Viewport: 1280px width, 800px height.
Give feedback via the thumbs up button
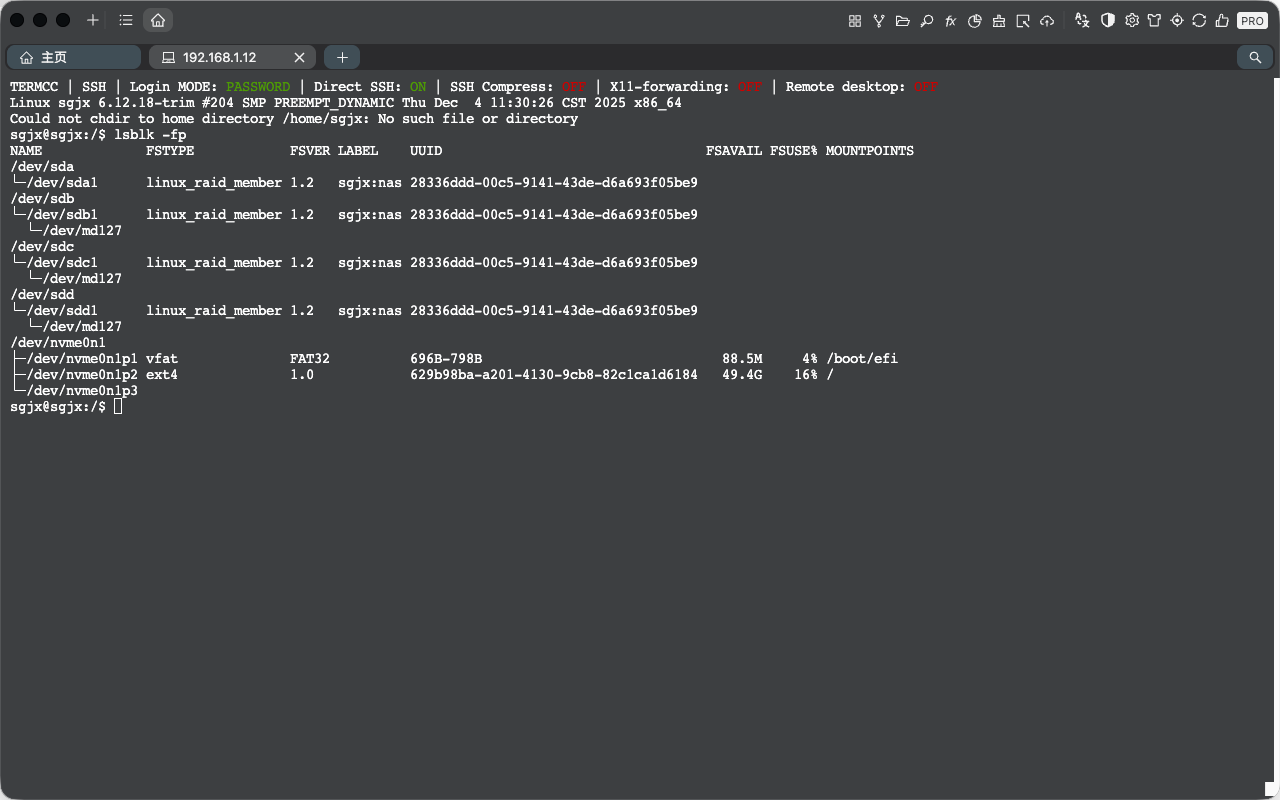click(1222, 20)
